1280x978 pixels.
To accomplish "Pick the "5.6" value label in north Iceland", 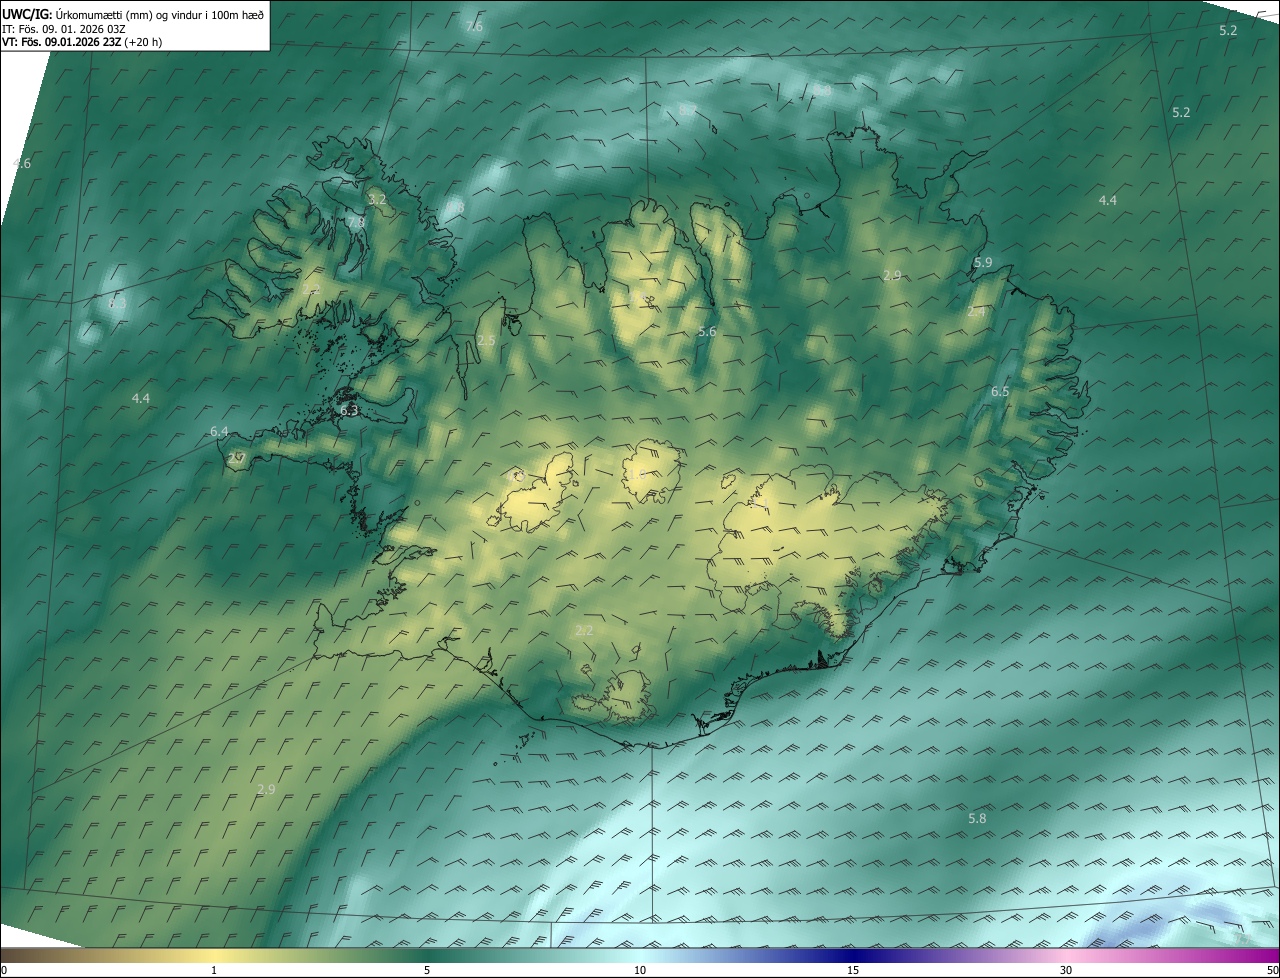I will (x=707, y=331).
